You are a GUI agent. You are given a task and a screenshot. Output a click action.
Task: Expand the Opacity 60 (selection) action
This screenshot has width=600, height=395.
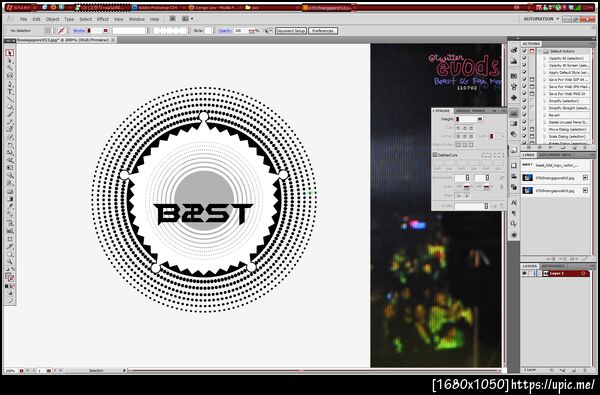545,59
